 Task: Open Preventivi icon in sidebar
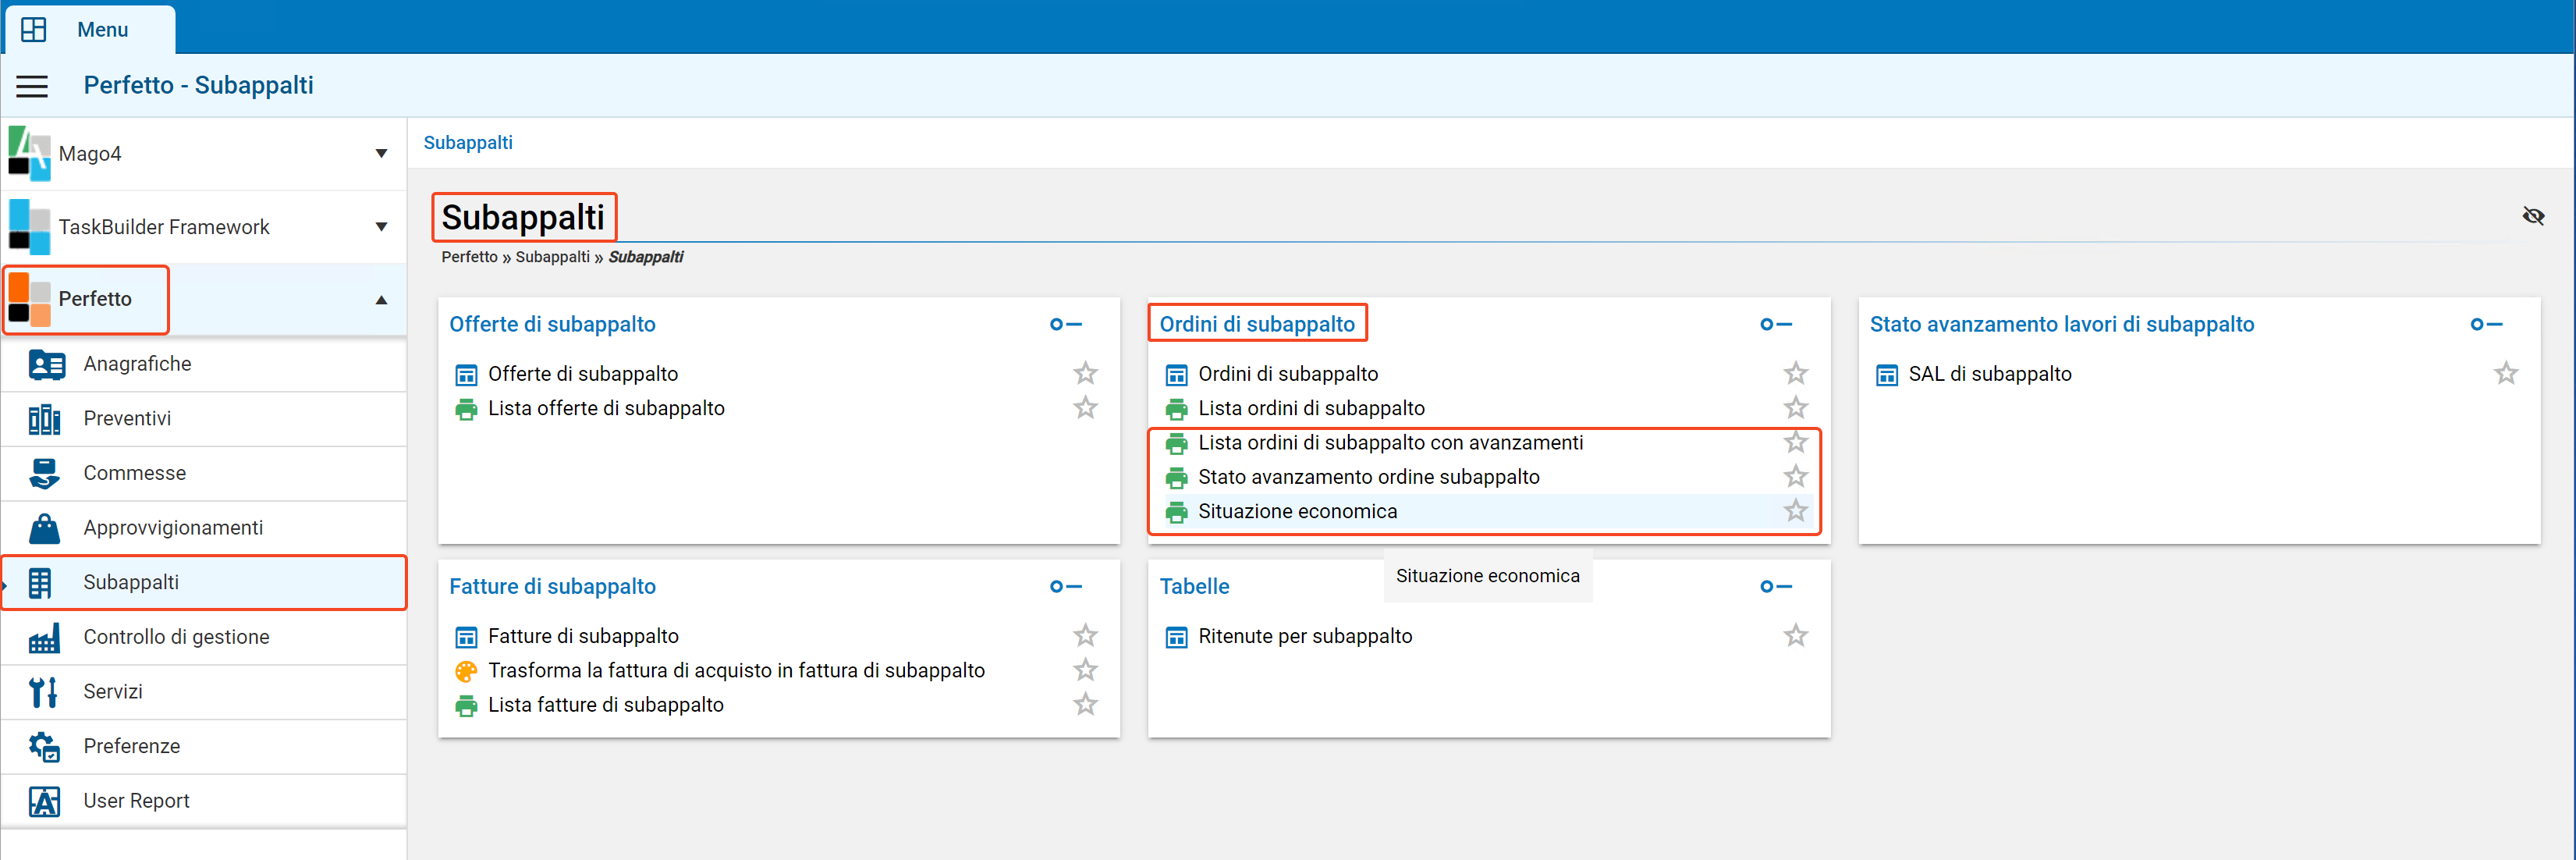45,419
